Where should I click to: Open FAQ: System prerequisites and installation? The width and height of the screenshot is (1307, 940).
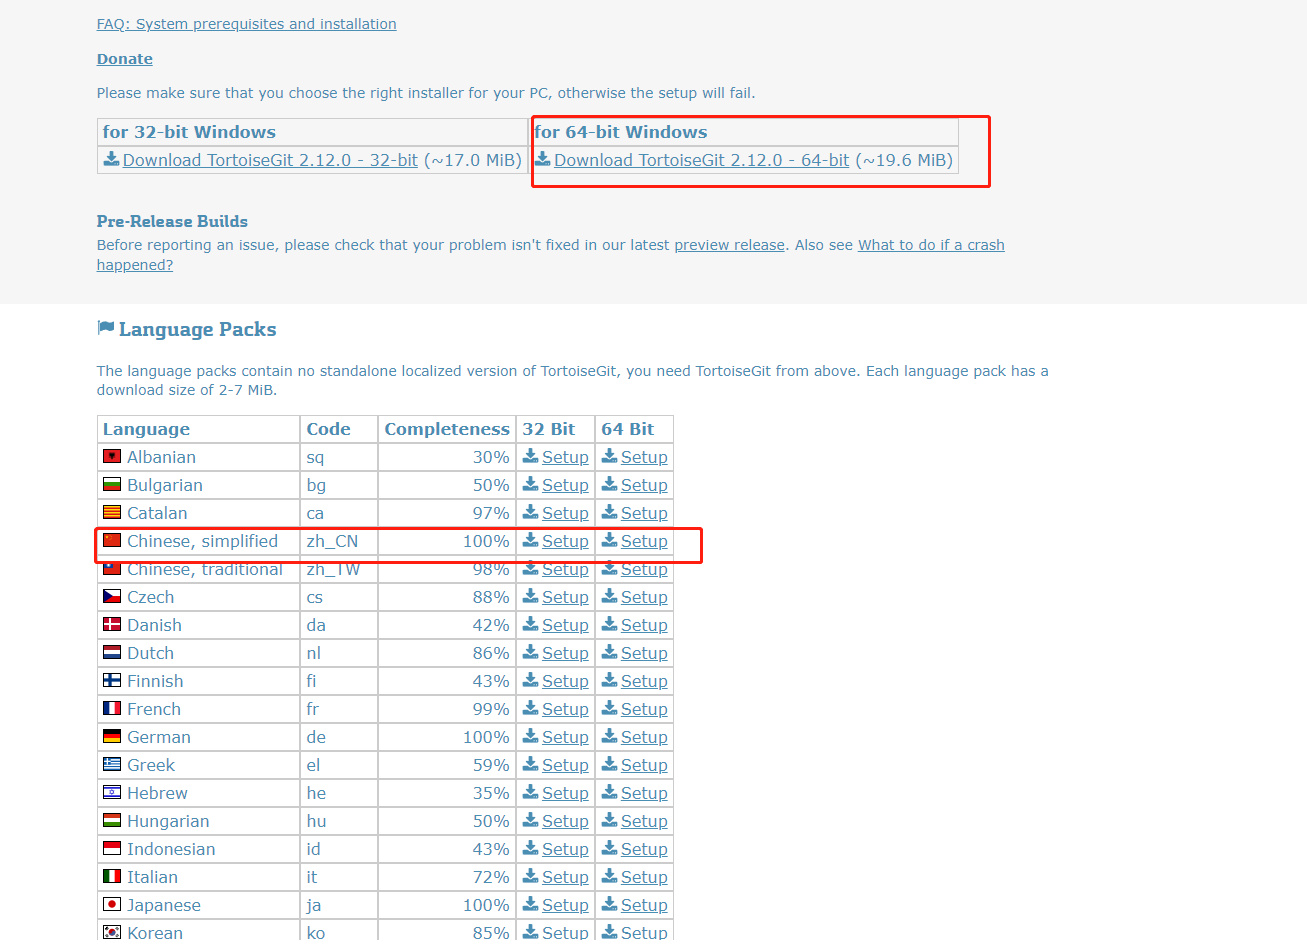pyautogui.click(x=246, y=23)
